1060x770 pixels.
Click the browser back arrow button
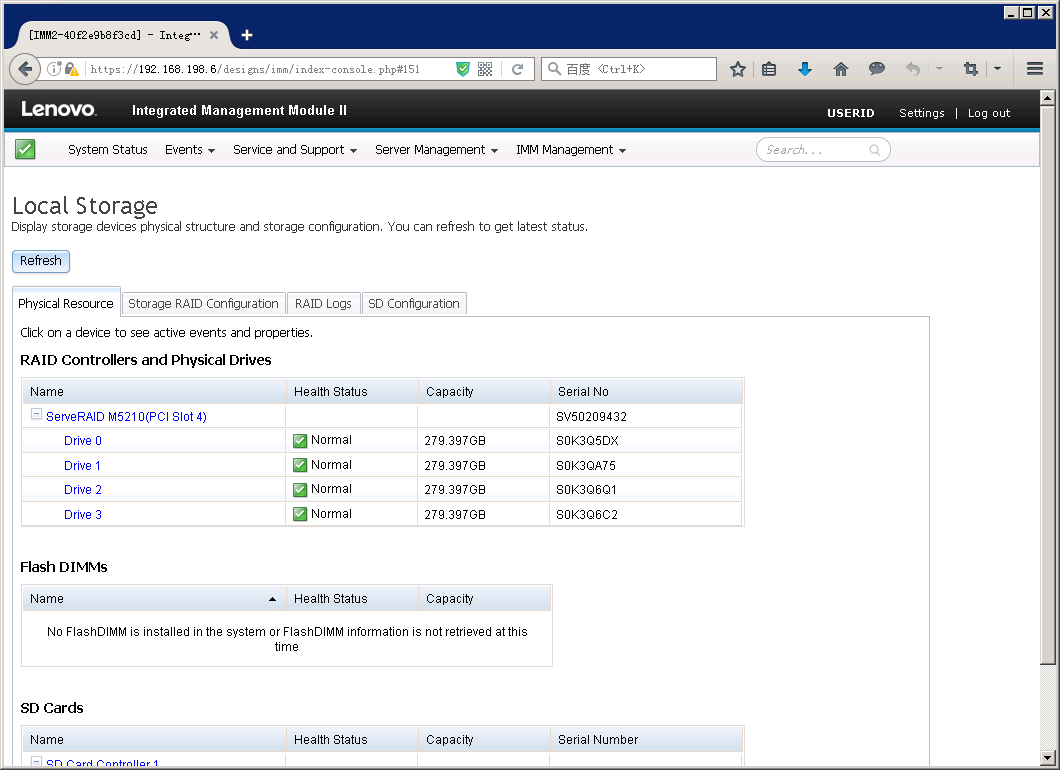(x=25, y=69)
